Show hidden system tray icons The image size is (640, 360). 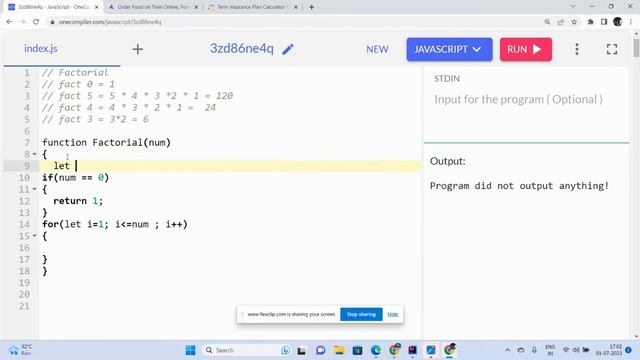507,350
